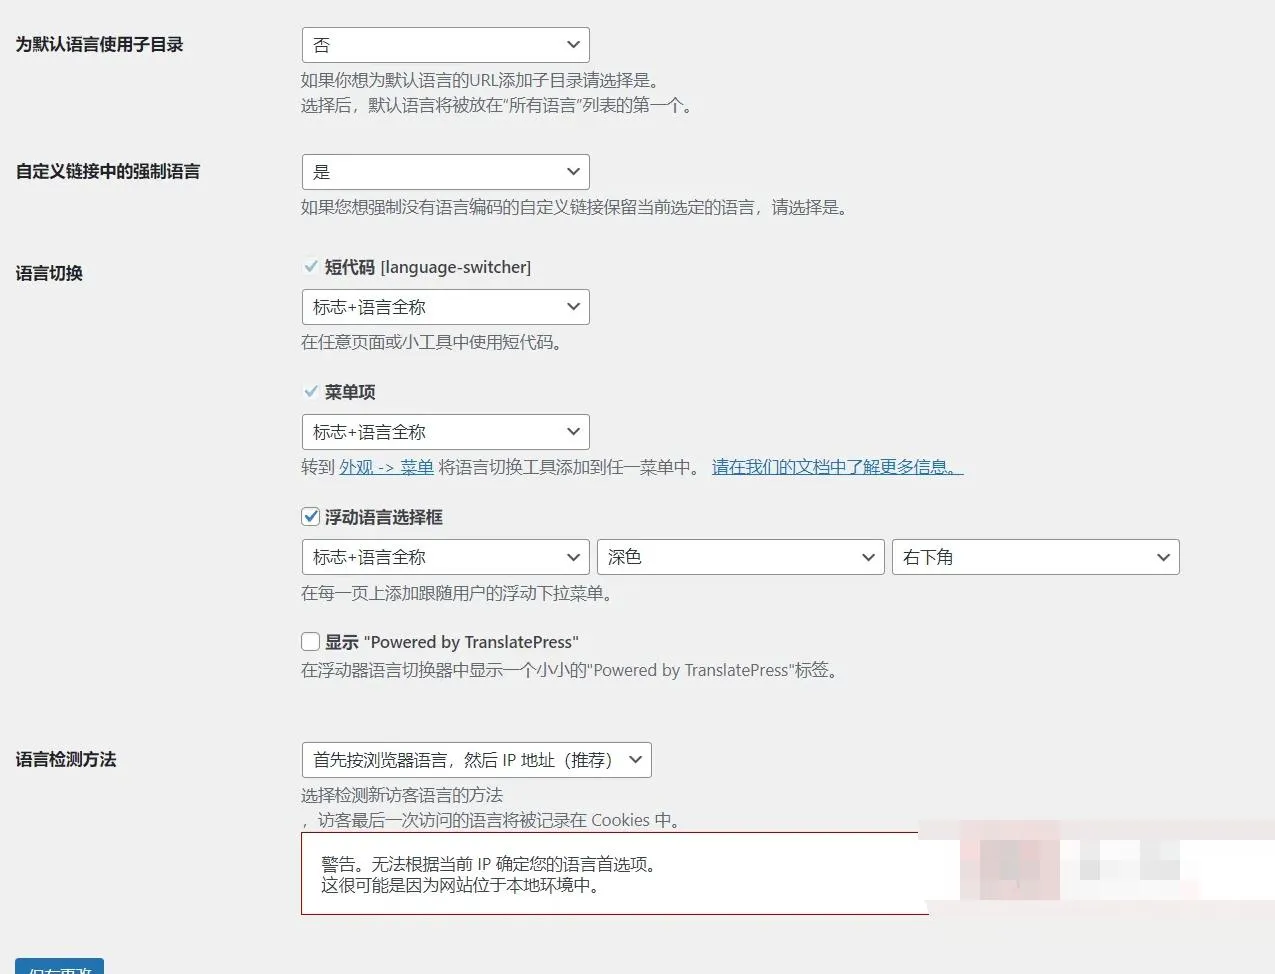Click the 自定义链接中的强制语言 label
The image size is (1275, 974).
coord(107,172)
